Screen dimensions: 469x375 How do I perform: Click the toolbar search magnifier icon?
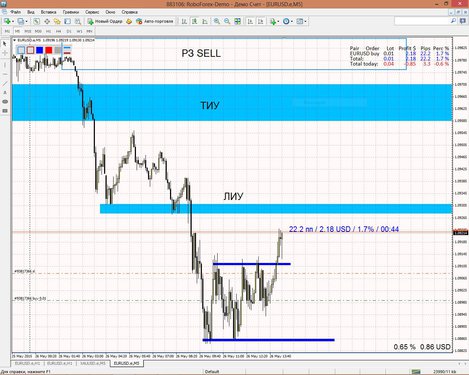tap(453, 21)
